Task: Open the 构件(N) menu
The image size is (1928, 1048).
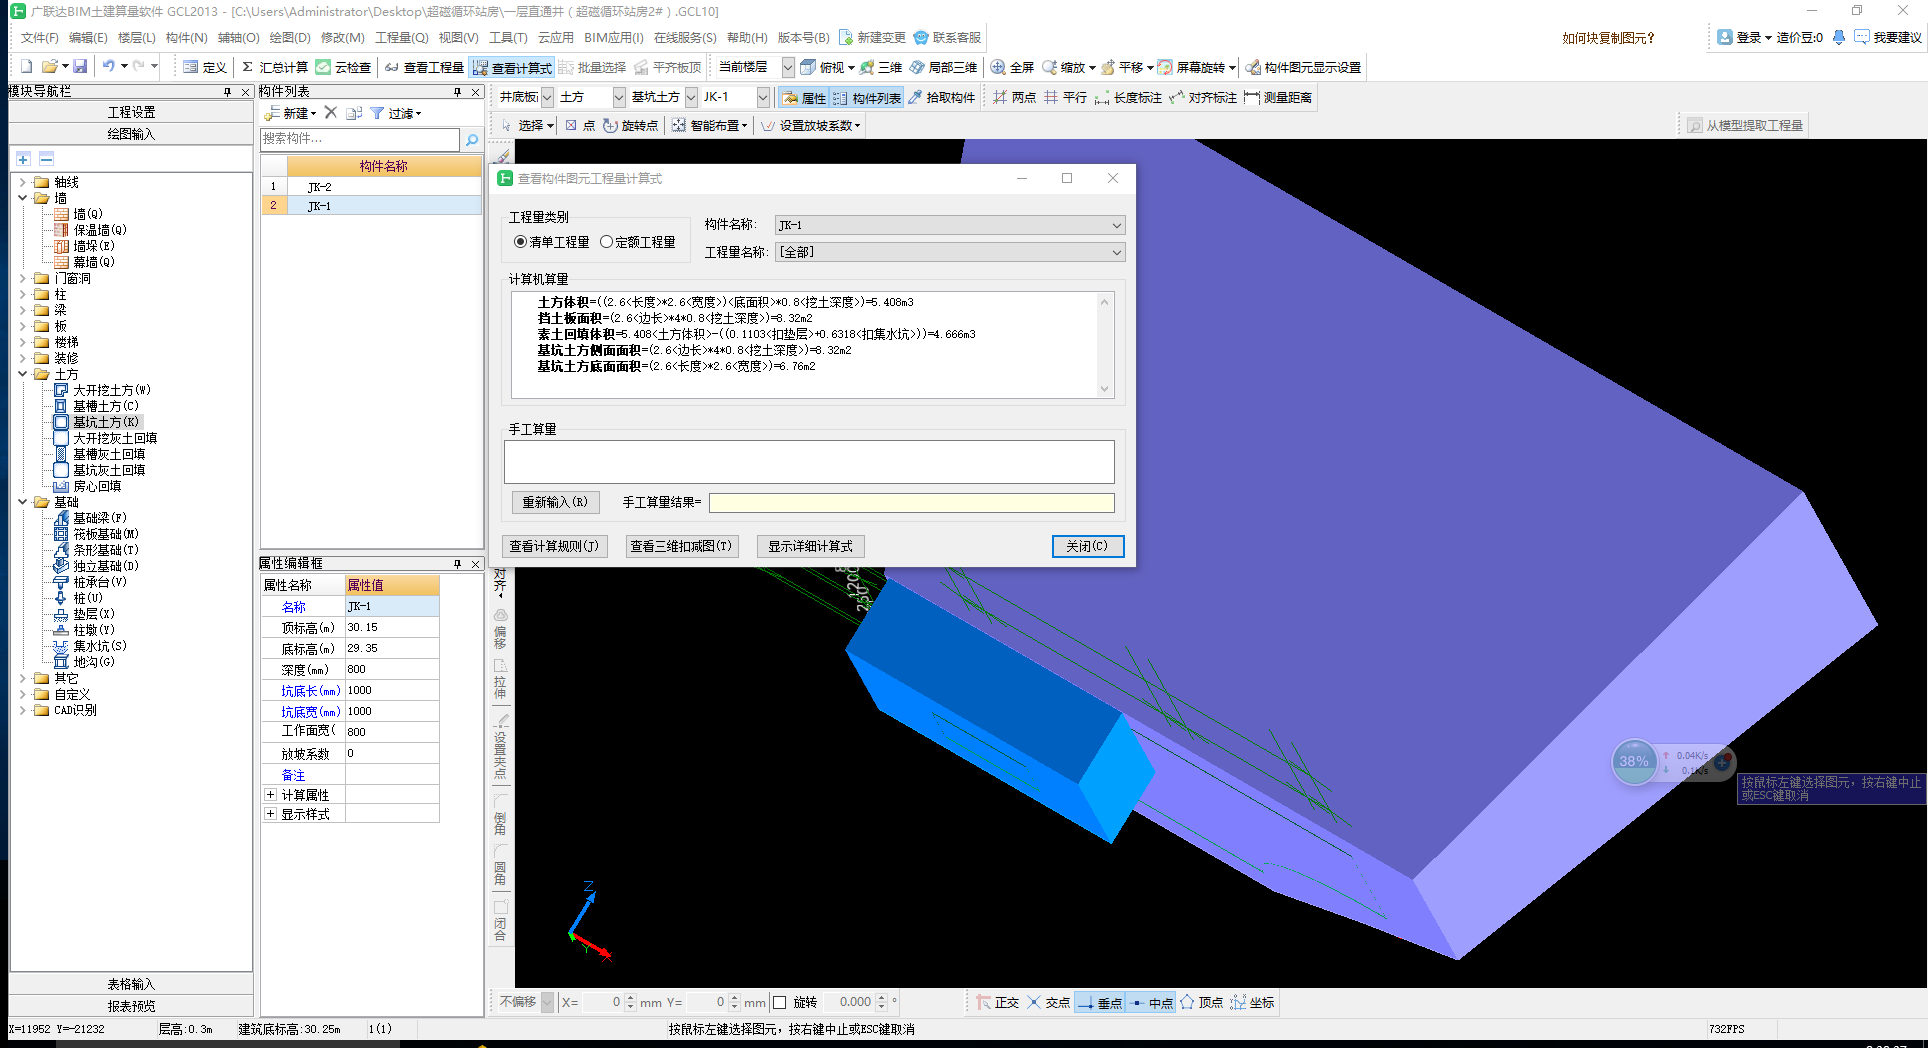Action: coord(186,37)
